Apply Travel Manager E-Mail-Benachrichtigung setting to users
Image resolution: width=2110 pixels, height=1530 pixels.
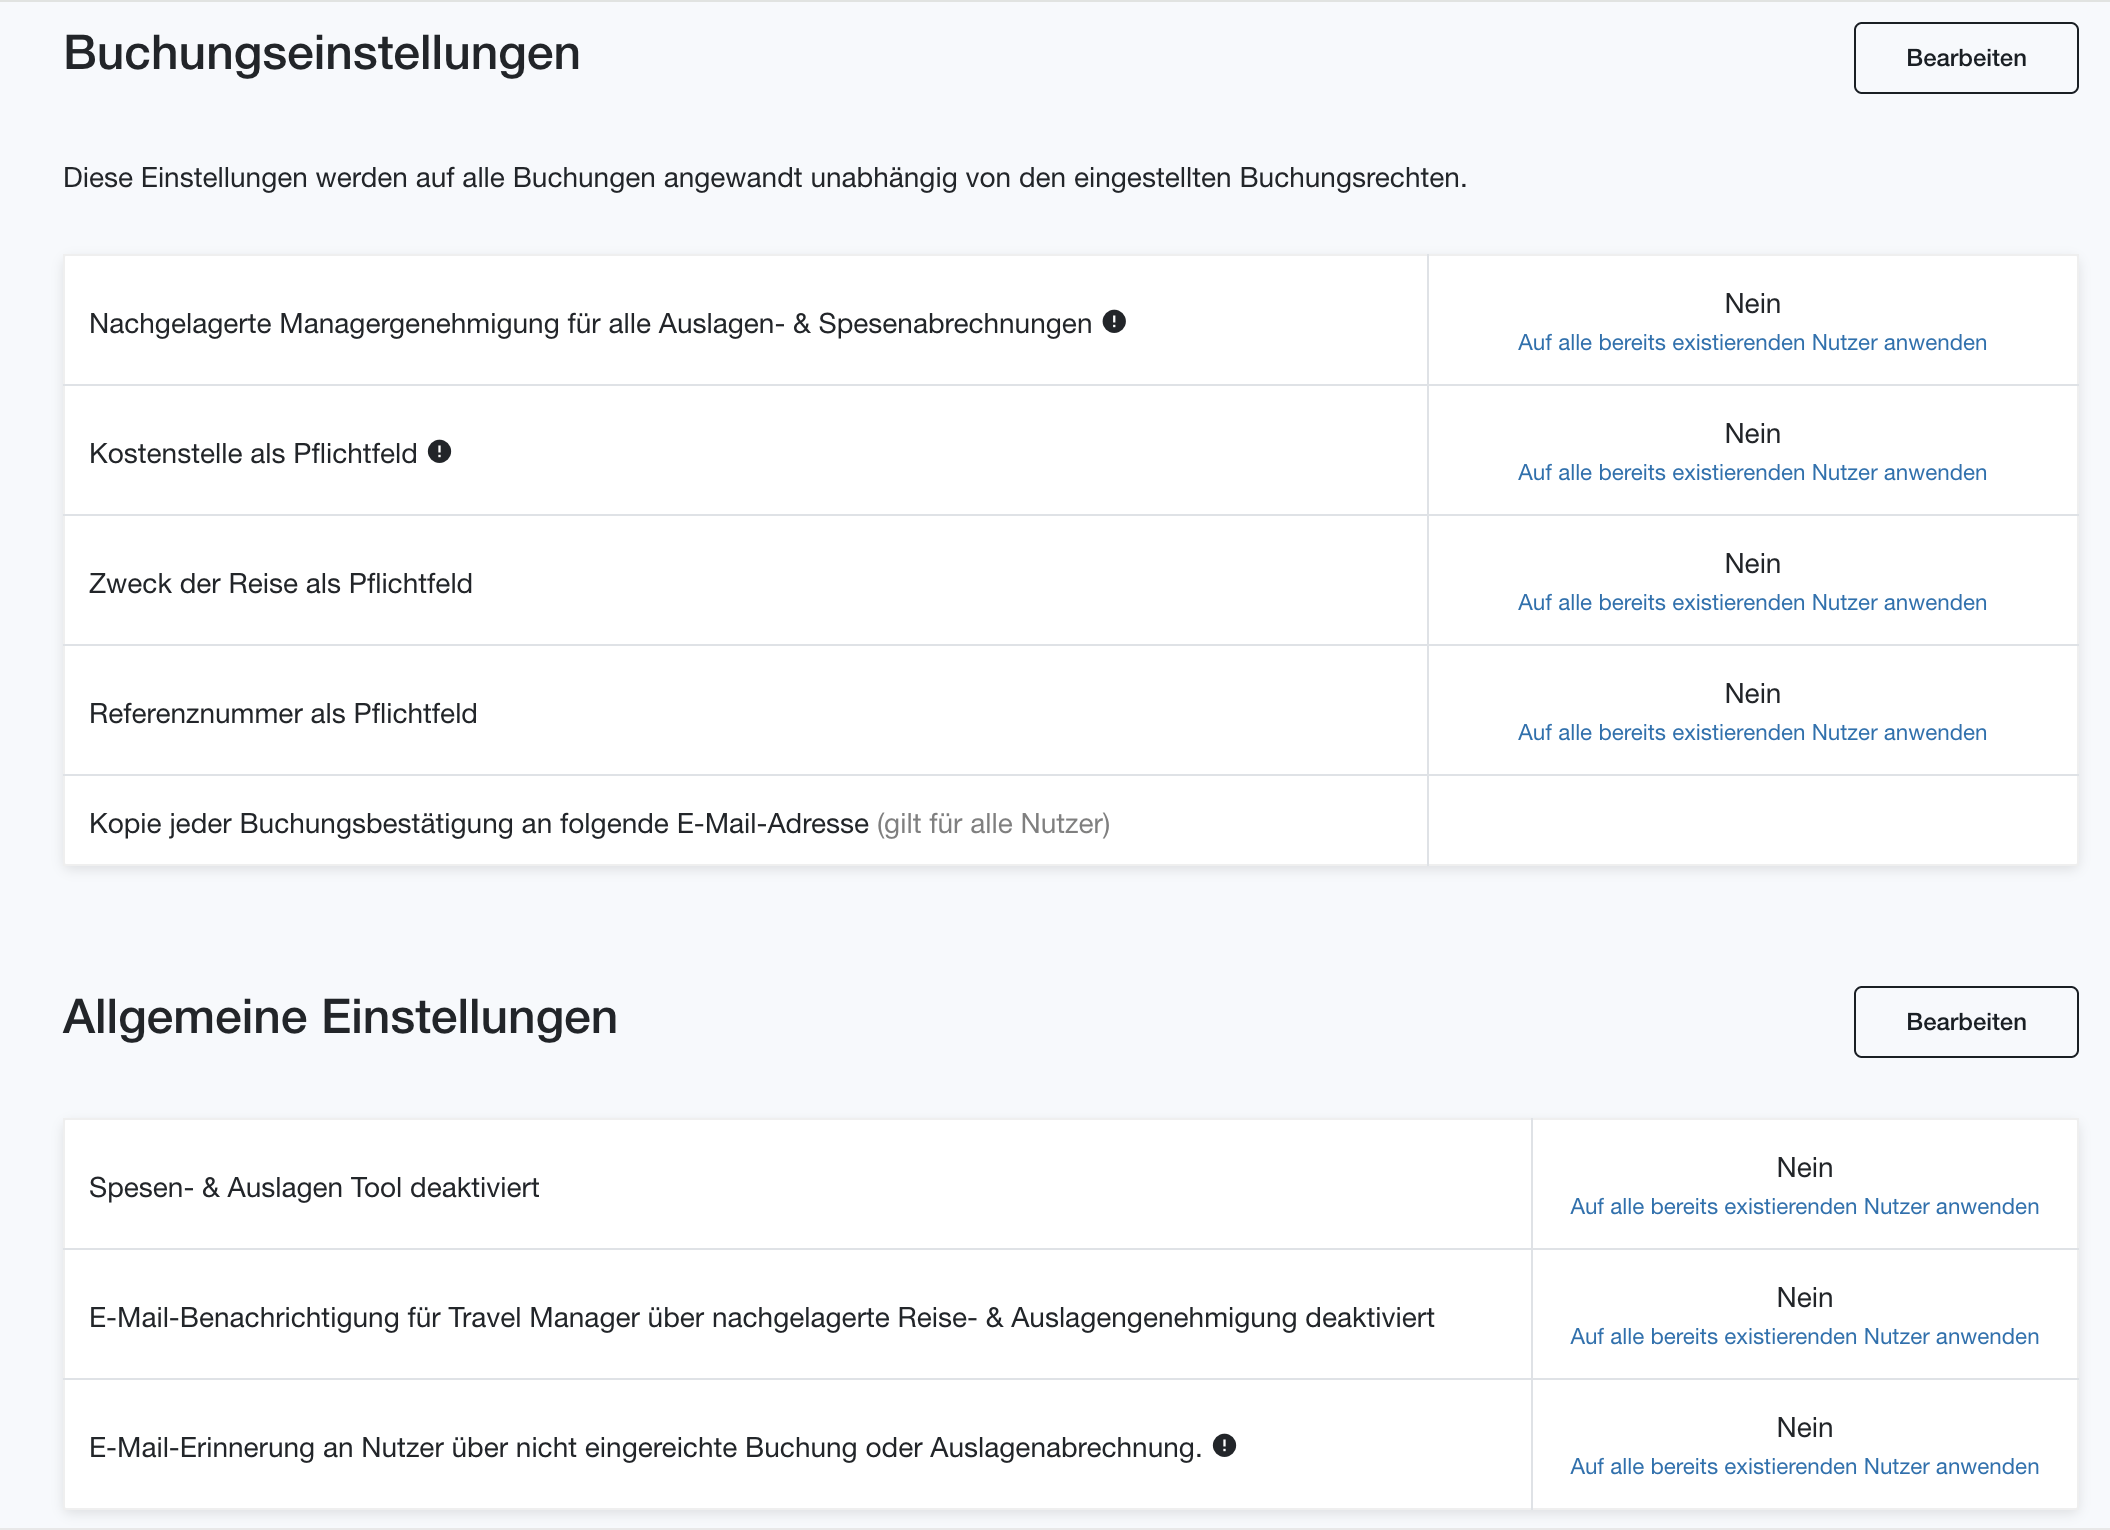click(x=1804, y=1336)
